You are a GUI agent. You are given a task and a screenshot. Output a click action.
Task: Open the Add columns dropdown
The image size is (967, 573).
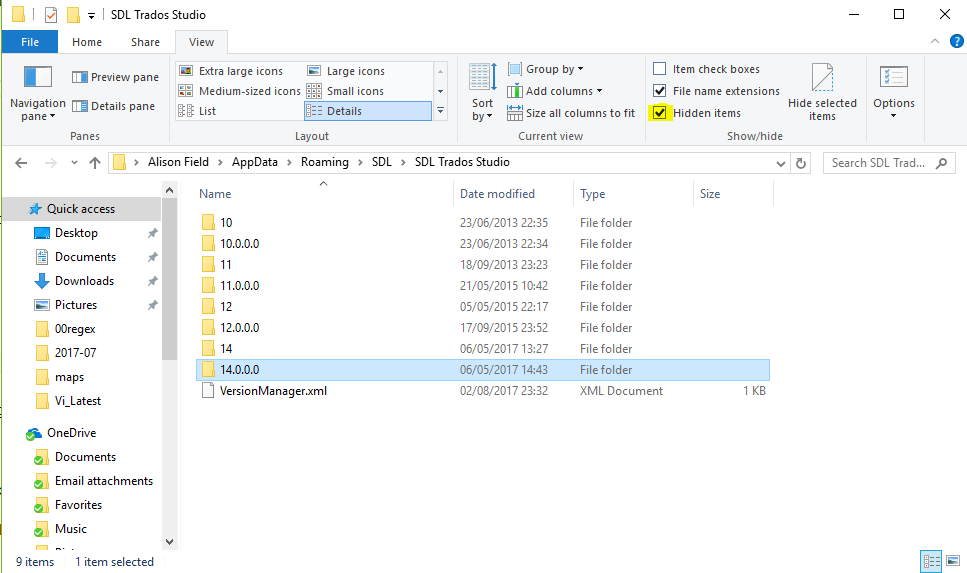[x=554, y=91]
